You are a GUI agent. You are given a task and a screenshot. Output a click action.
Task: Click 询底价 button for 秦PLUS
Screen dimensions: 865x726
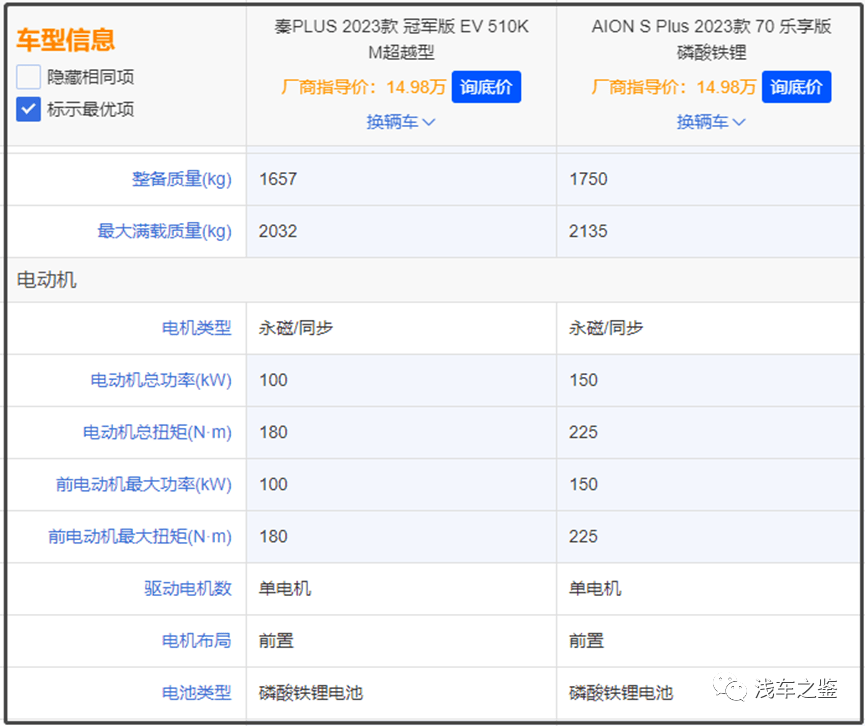(x=486, y=87)
